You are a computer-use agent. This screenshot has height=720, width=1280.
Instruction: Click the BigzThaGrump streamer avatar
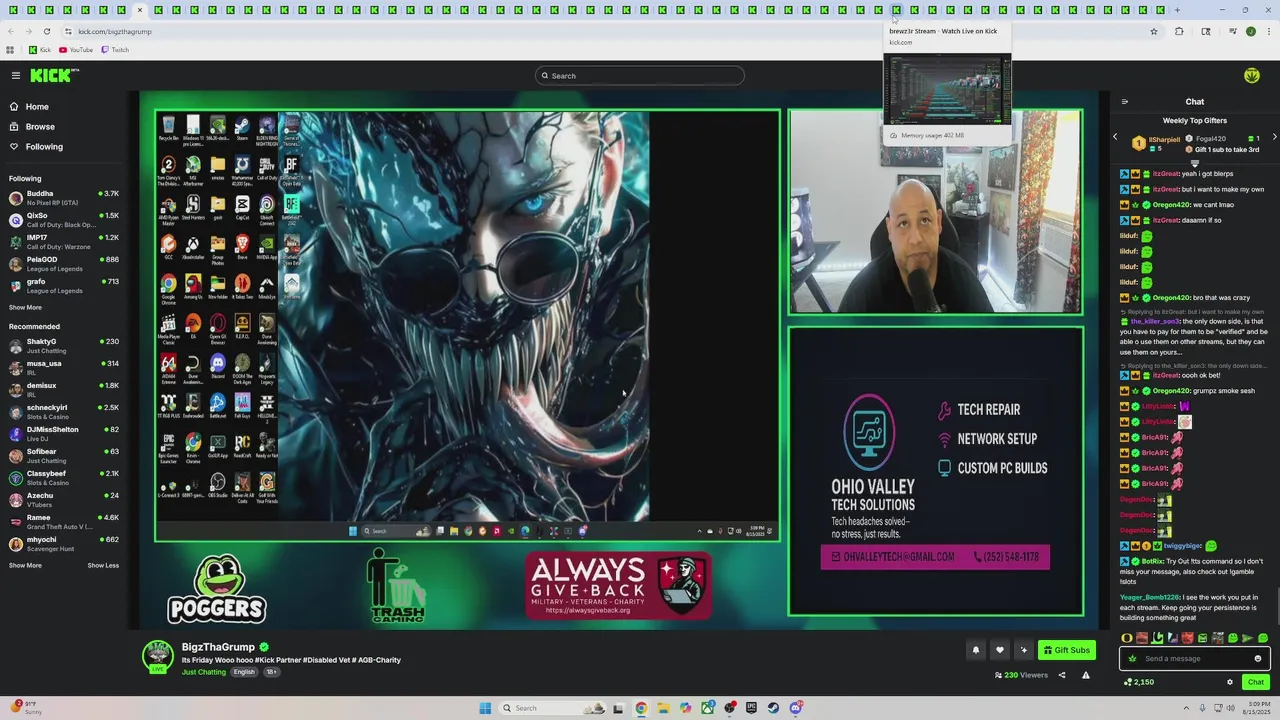point(157,656)
